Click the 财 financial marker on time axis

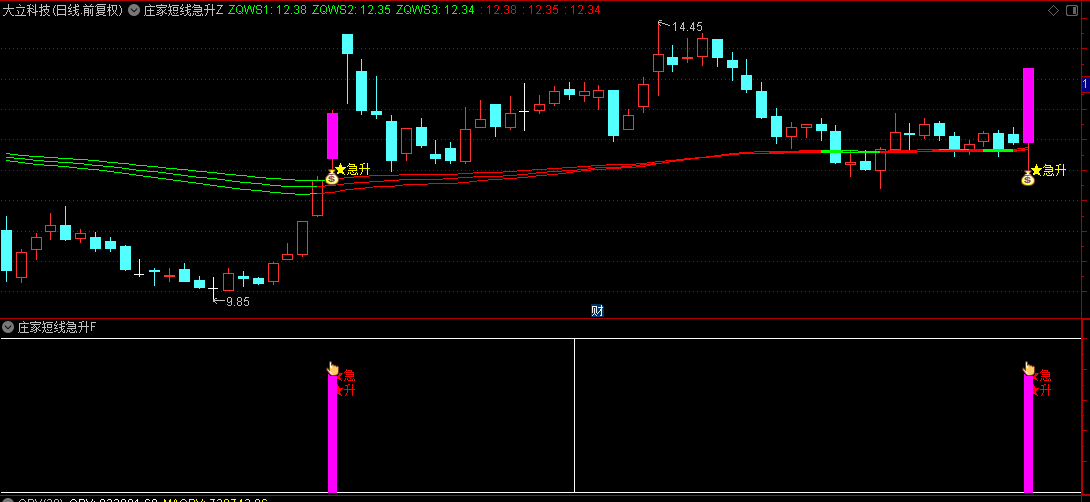point(597,311)
